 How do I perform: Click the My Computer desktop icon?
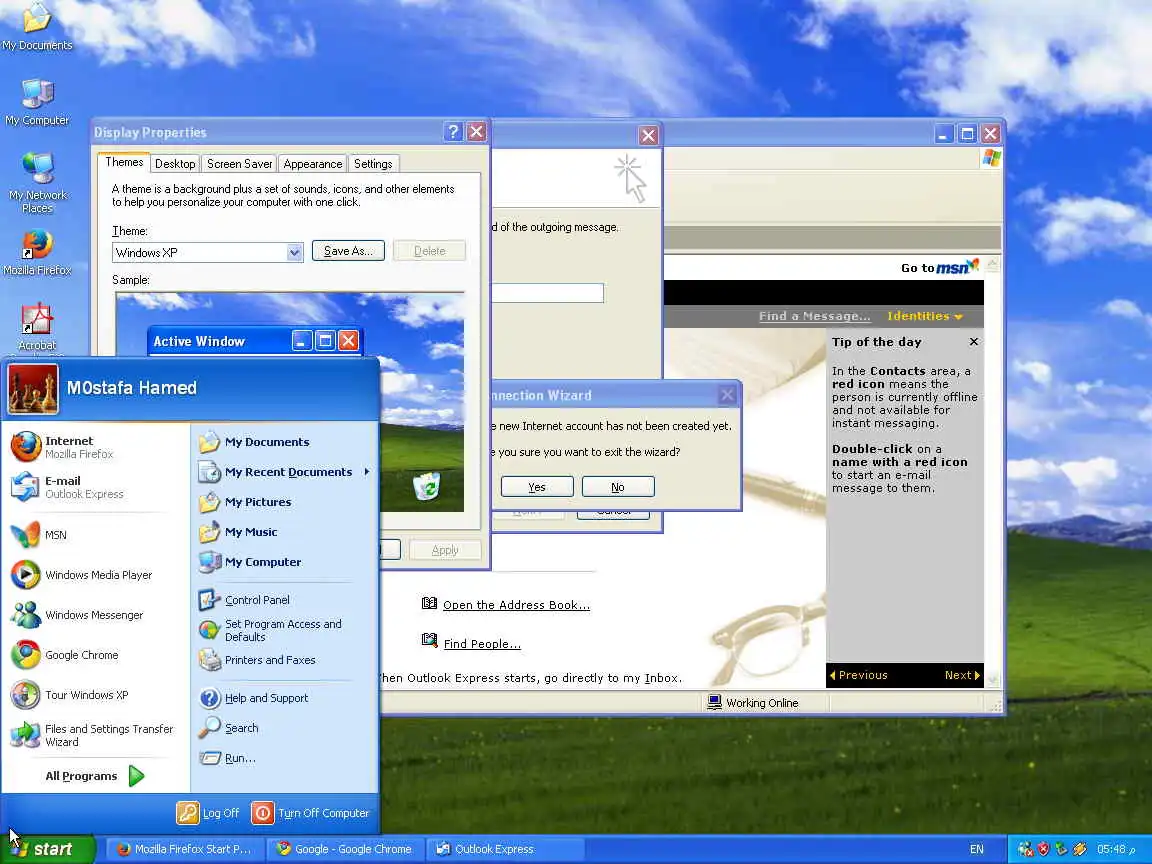37,101
